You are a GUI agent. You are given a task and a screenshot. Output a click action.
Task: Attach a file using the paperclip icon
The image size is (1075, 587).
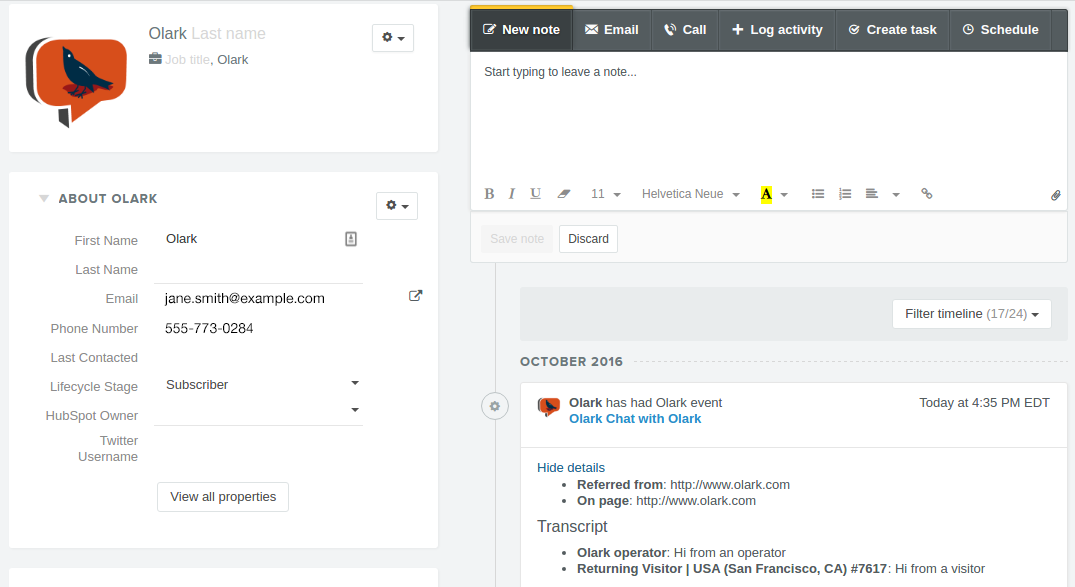[x=1055, y=195]
